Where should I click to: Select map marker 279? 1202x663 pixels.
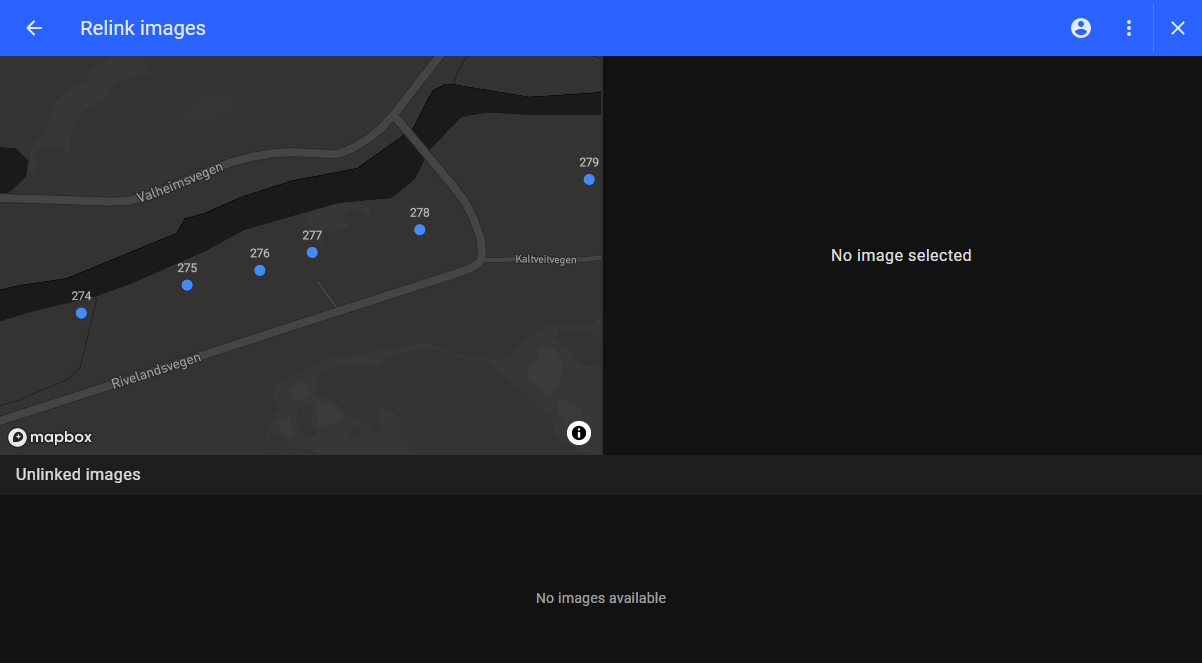tap(589, 179)
